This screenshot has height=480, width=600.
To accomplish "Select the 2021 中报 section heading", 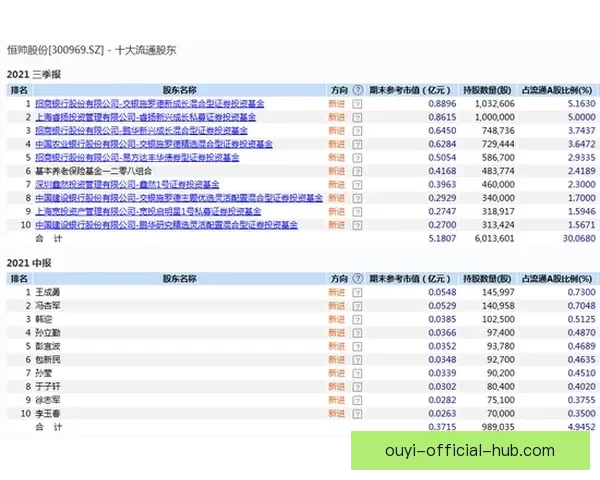I will pos(29,263).
